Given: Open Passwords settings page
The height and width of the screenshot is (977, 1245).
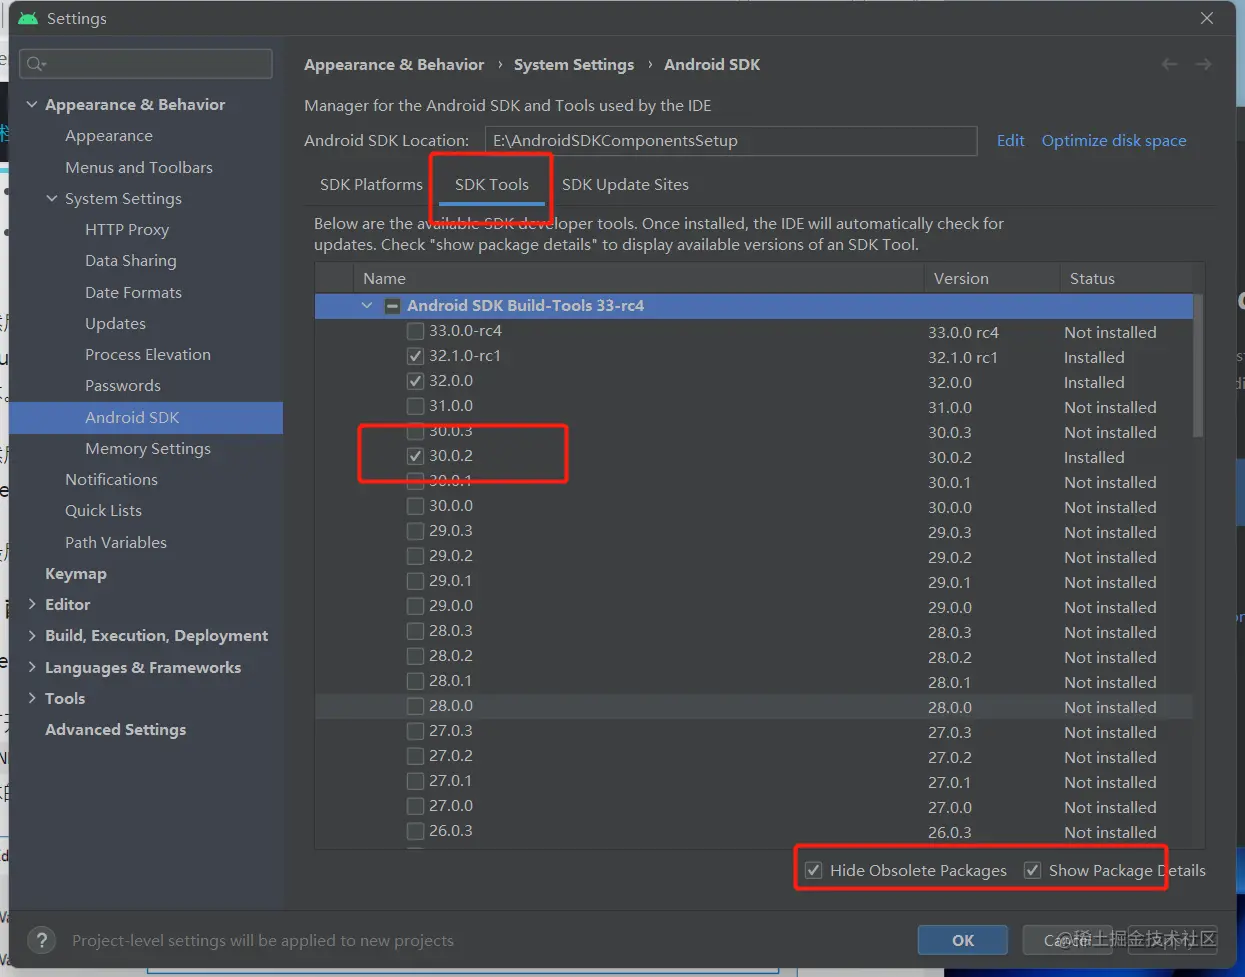Looking at the screenshot, I should pyautogui.click(x=123, y=385).
